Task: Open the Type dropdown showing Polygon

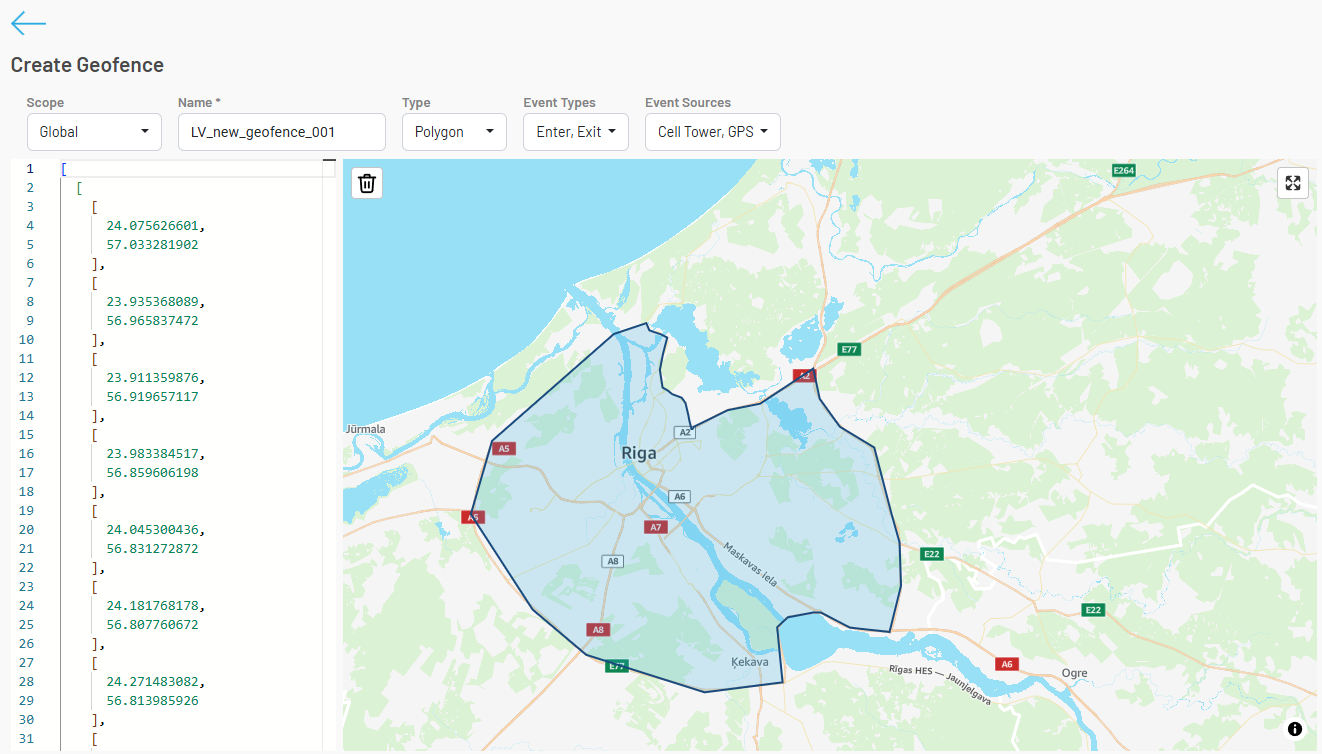Action: pyautogui.click(x=454, y=132)
